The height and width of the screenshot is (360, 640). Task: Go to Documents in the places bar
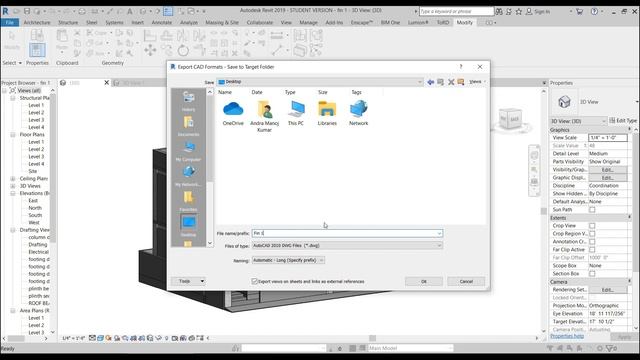(x=189, y=126)
